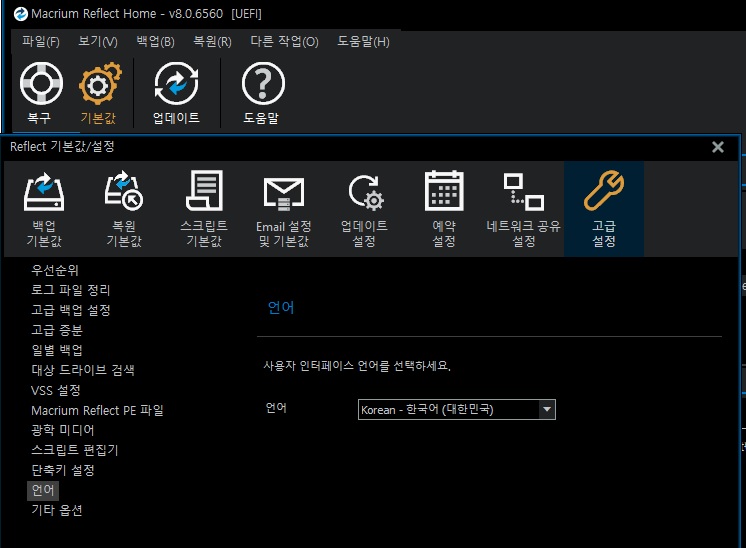Select 우선순위 in settings list
The height and width of the screenshot is (548, 746).
tap(55, 270)
